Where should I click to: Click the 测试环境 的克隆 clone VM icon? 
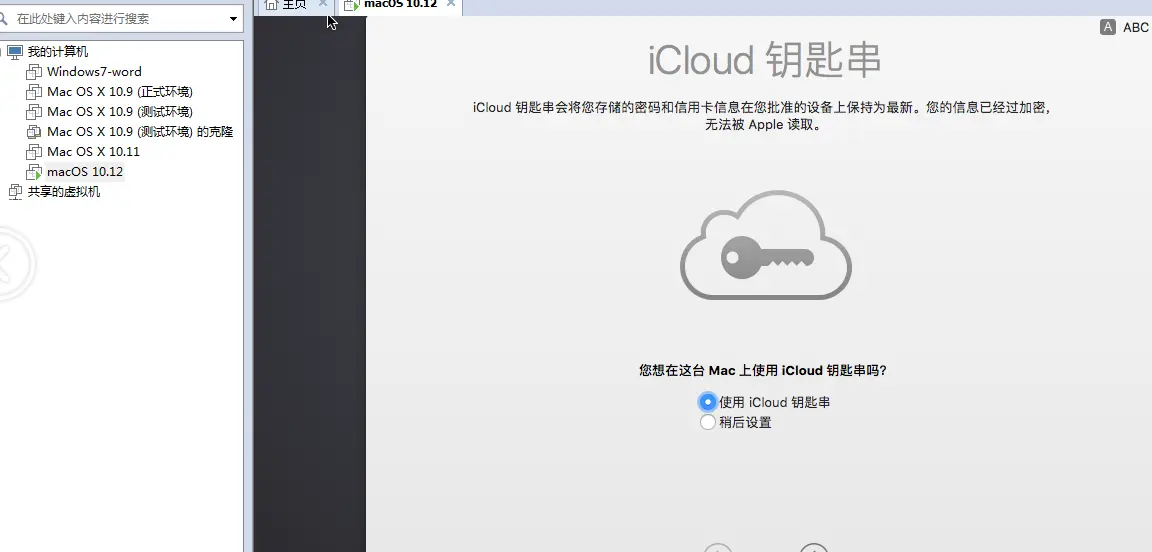tap(34, 132)
